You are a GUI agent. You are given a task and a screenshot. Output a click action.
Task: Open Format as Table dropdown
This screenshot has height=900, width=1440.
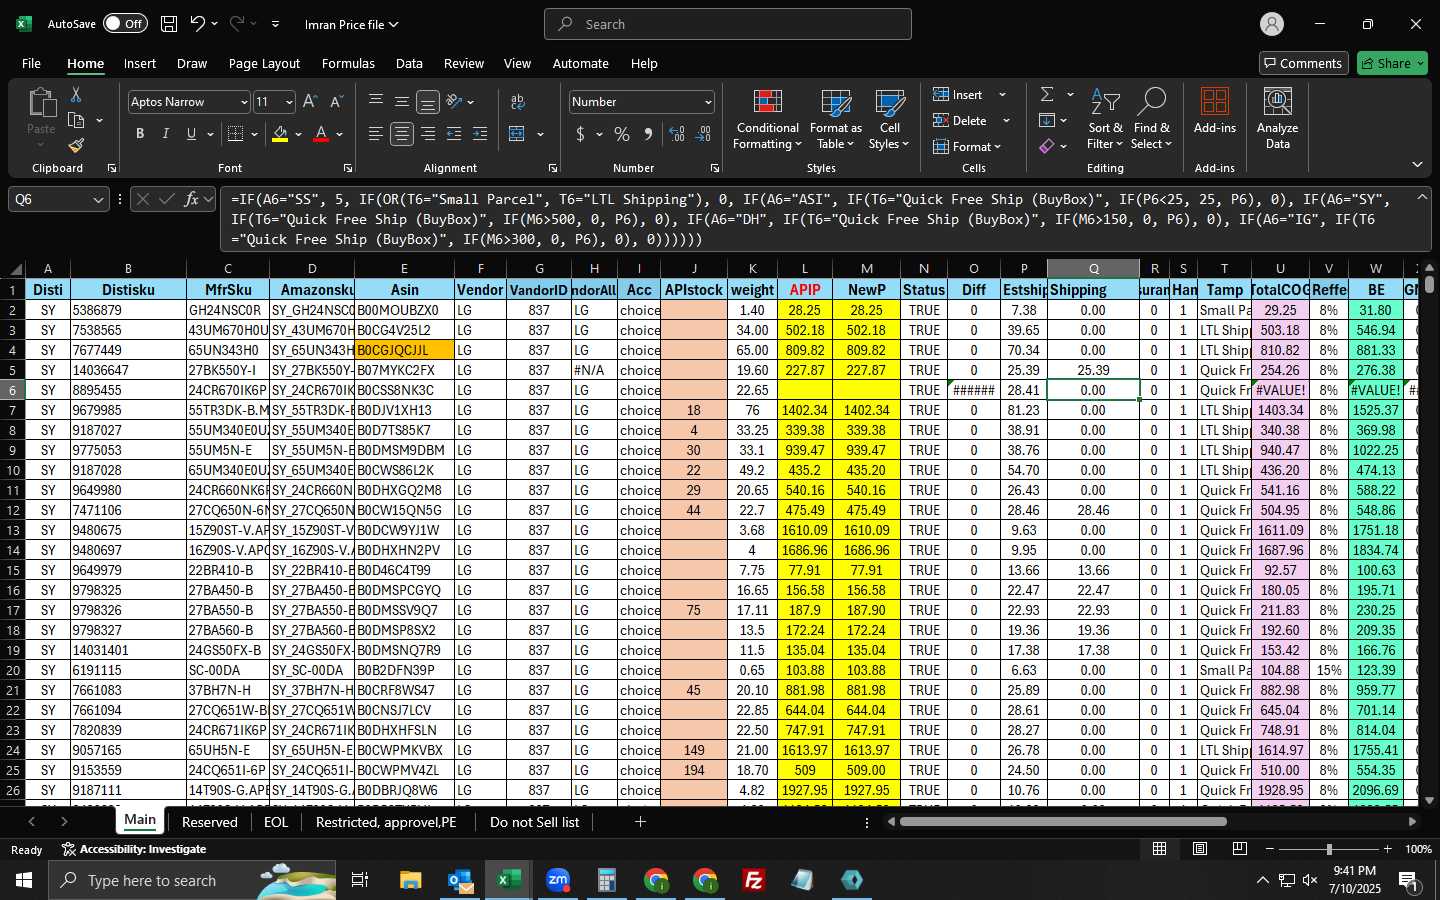pos(835,118)
